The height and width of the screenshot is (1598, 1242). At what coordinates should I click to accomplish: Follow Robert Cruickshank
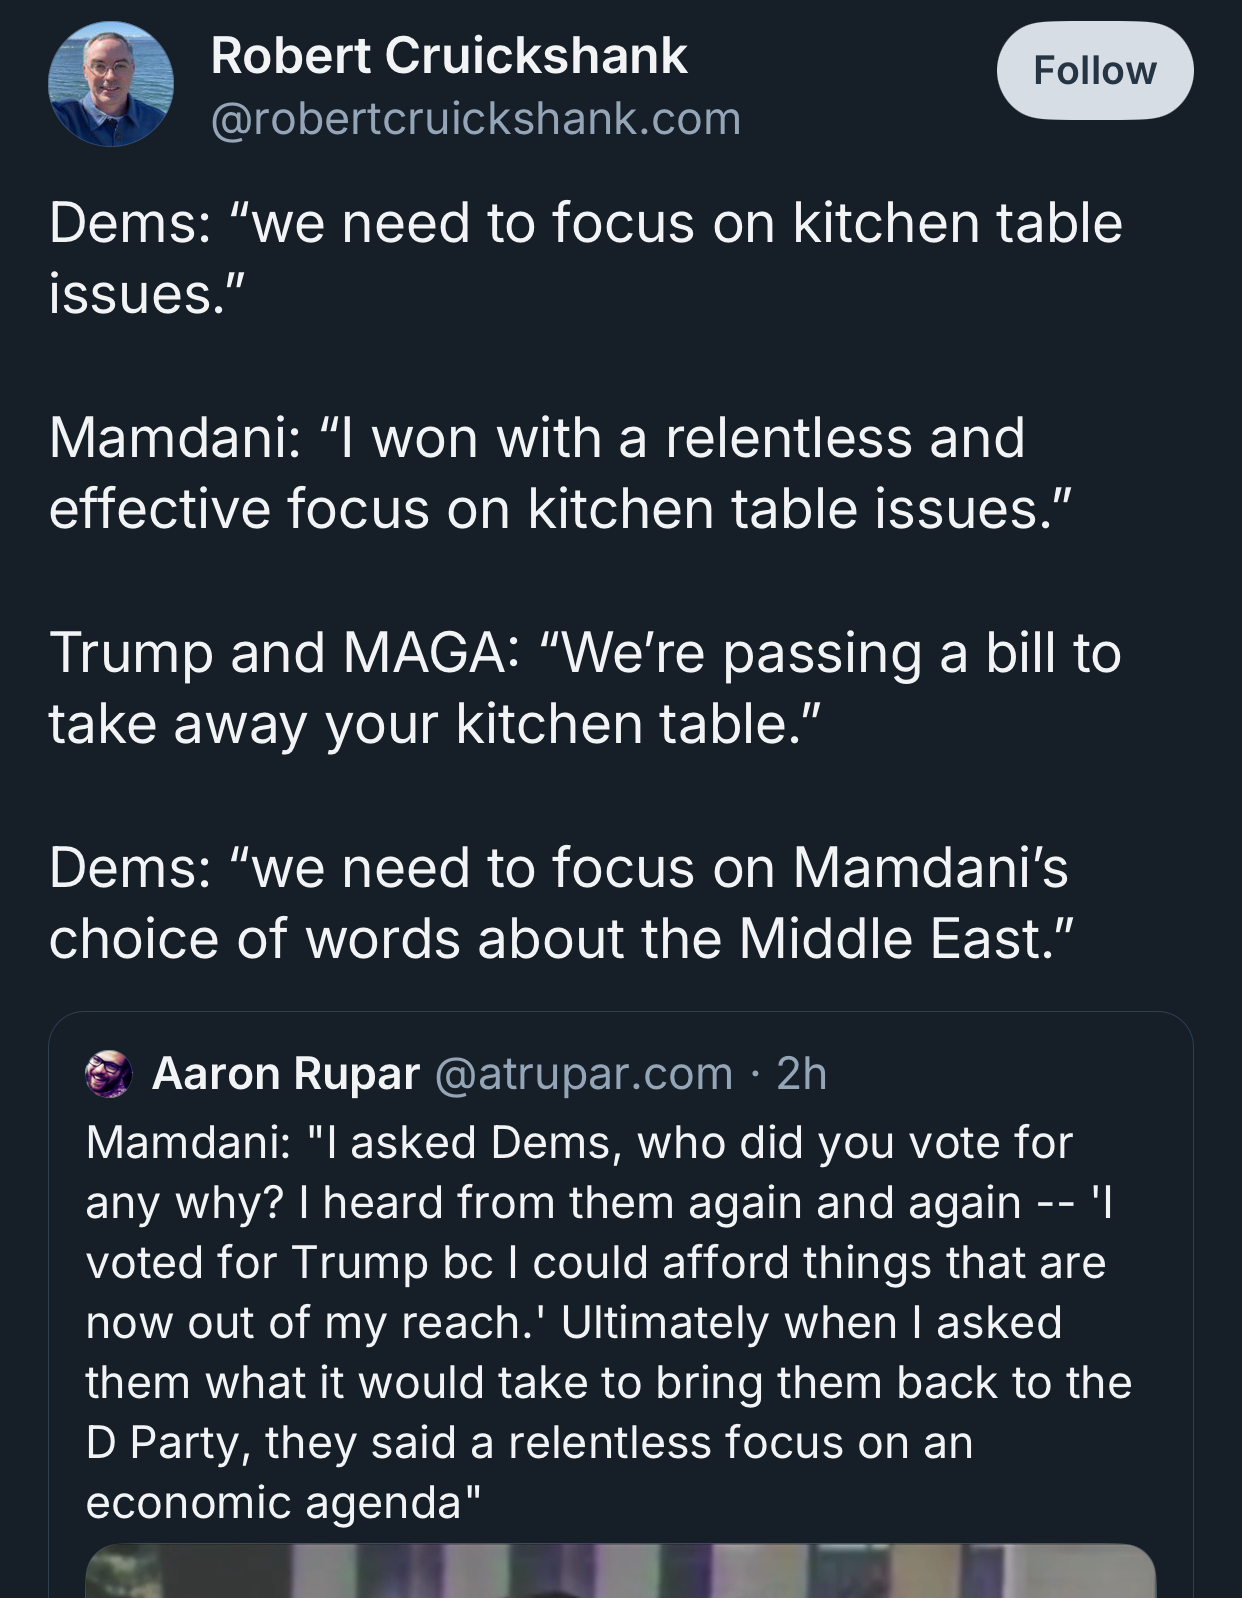tap(1094, 71)
